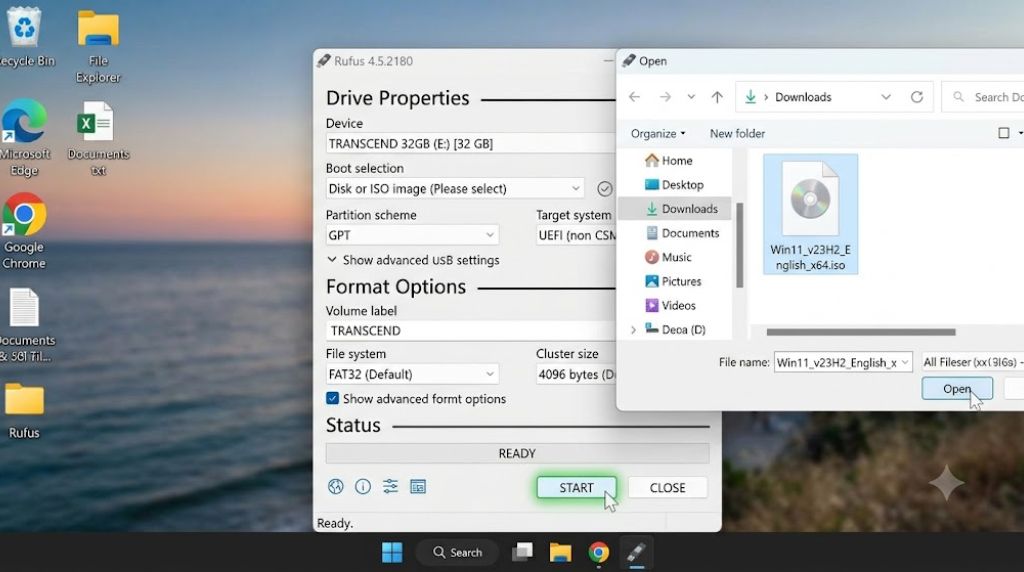Switch to Rufus on the taskbar
This screenshot has width=1024, height=572.
(x=637, y=552)
